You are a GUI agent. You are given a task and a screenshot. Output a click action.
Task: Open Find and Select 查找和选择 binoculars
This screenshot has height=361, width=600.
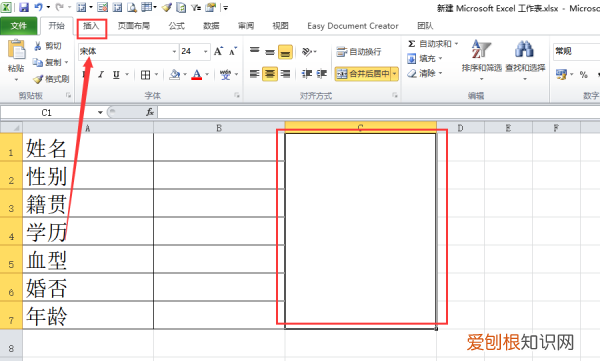pyautogui.click(x=525, y=60)
